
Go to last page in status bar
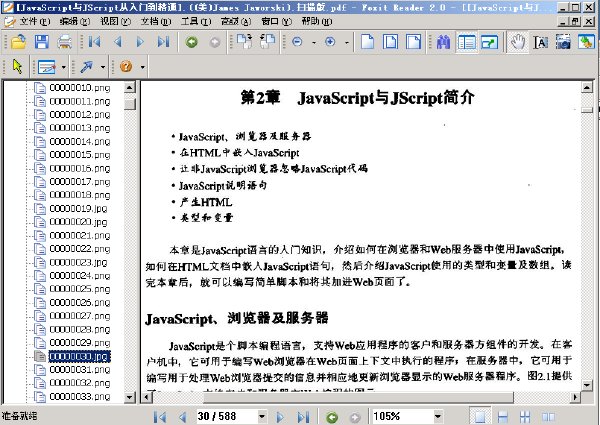tap(303, 417)
